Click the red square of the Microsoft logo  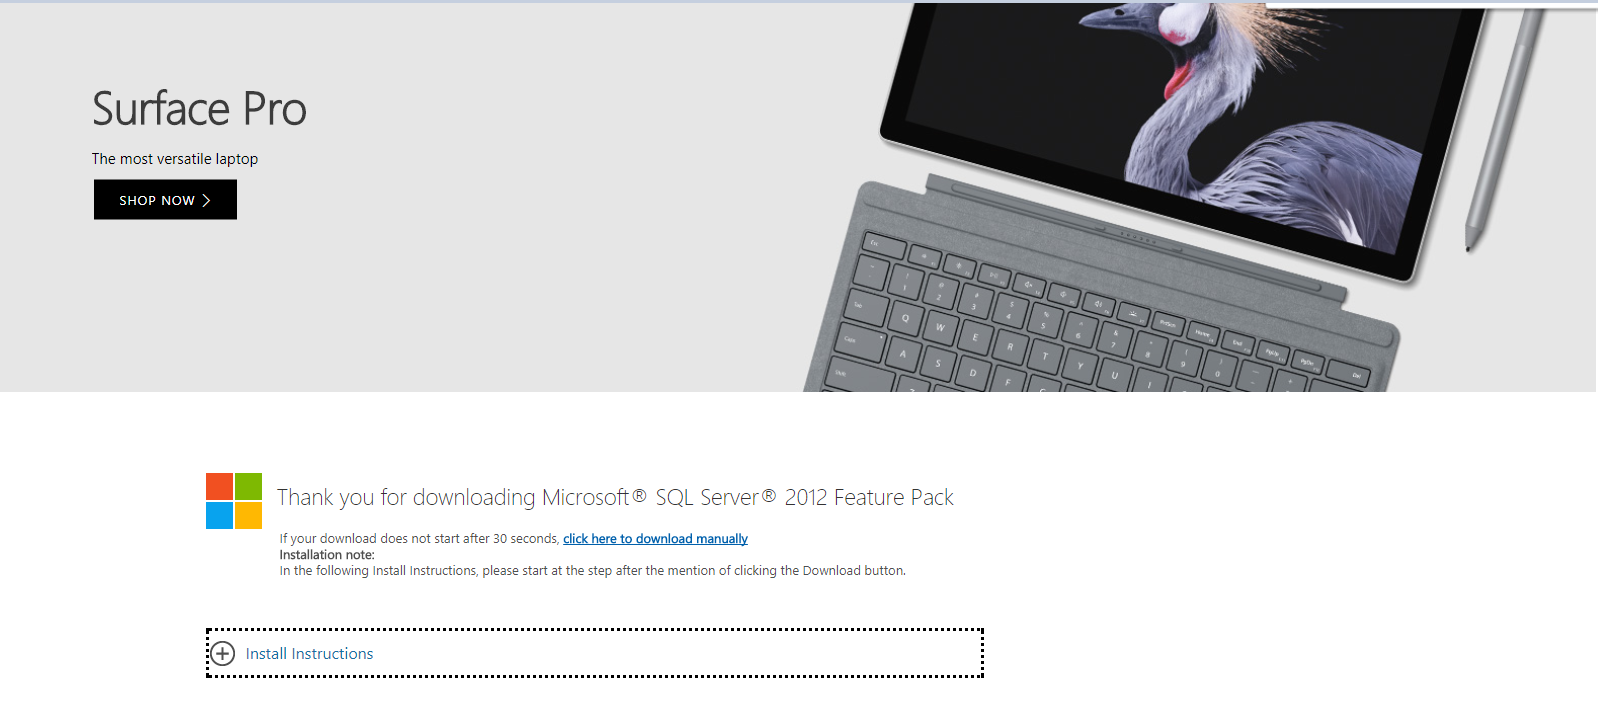219,486
